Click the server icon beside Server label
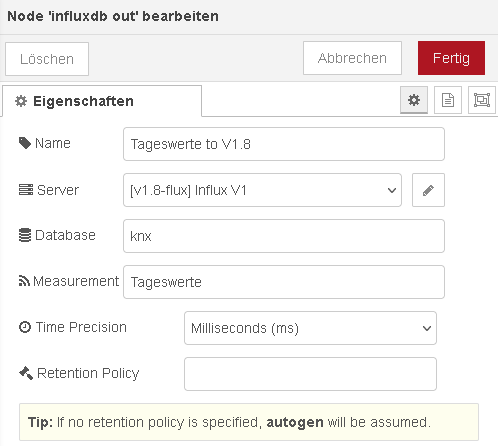 click(x=26, y=190)
